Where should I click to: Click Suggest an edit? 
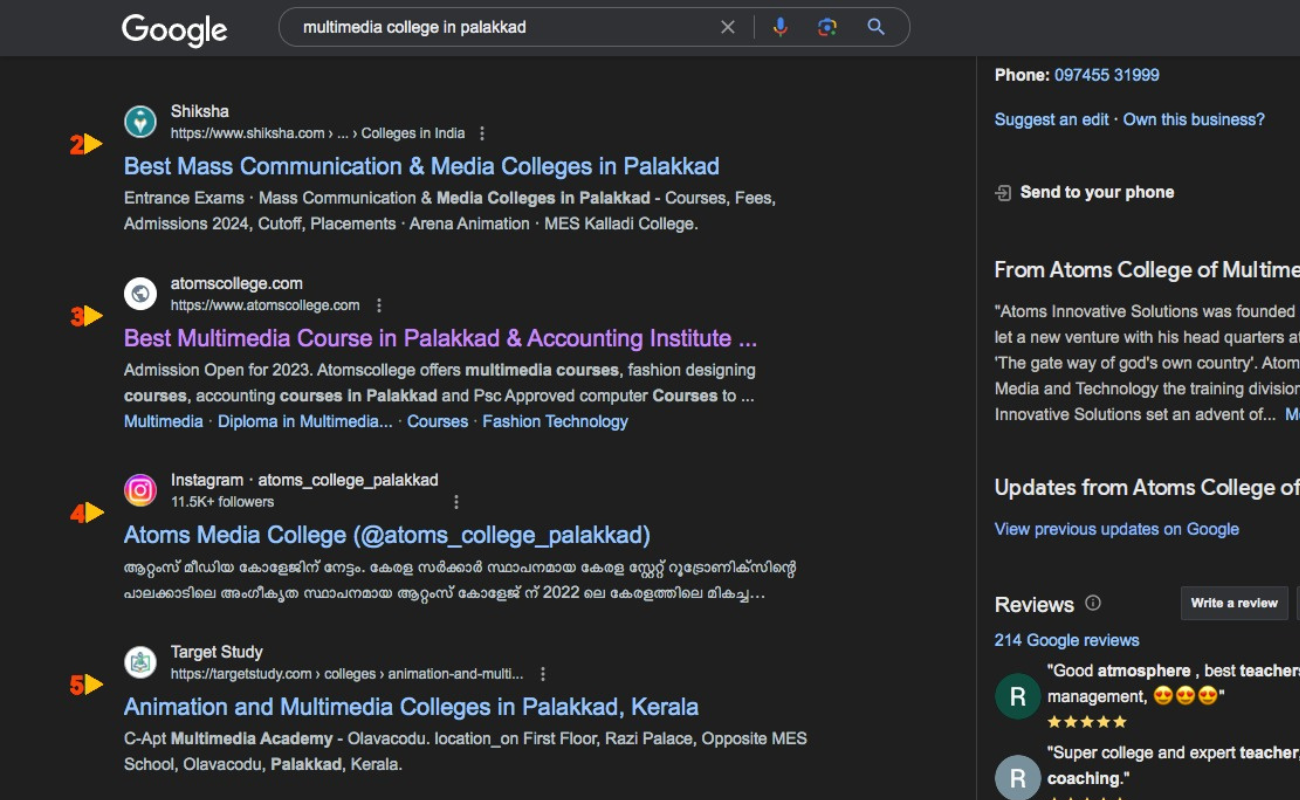[1052, 119]
